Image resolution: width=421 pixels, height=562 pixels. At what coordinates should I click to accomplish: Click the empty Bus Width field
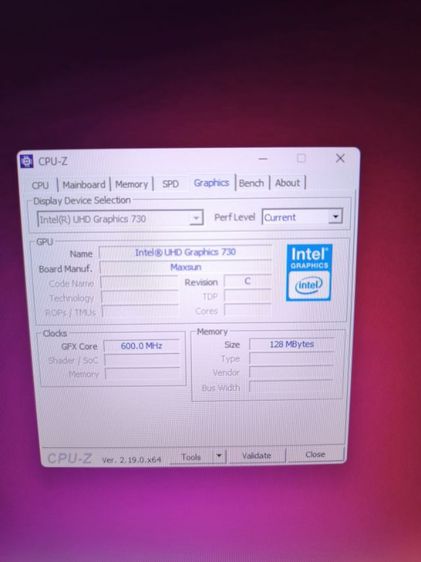point(292,386)
